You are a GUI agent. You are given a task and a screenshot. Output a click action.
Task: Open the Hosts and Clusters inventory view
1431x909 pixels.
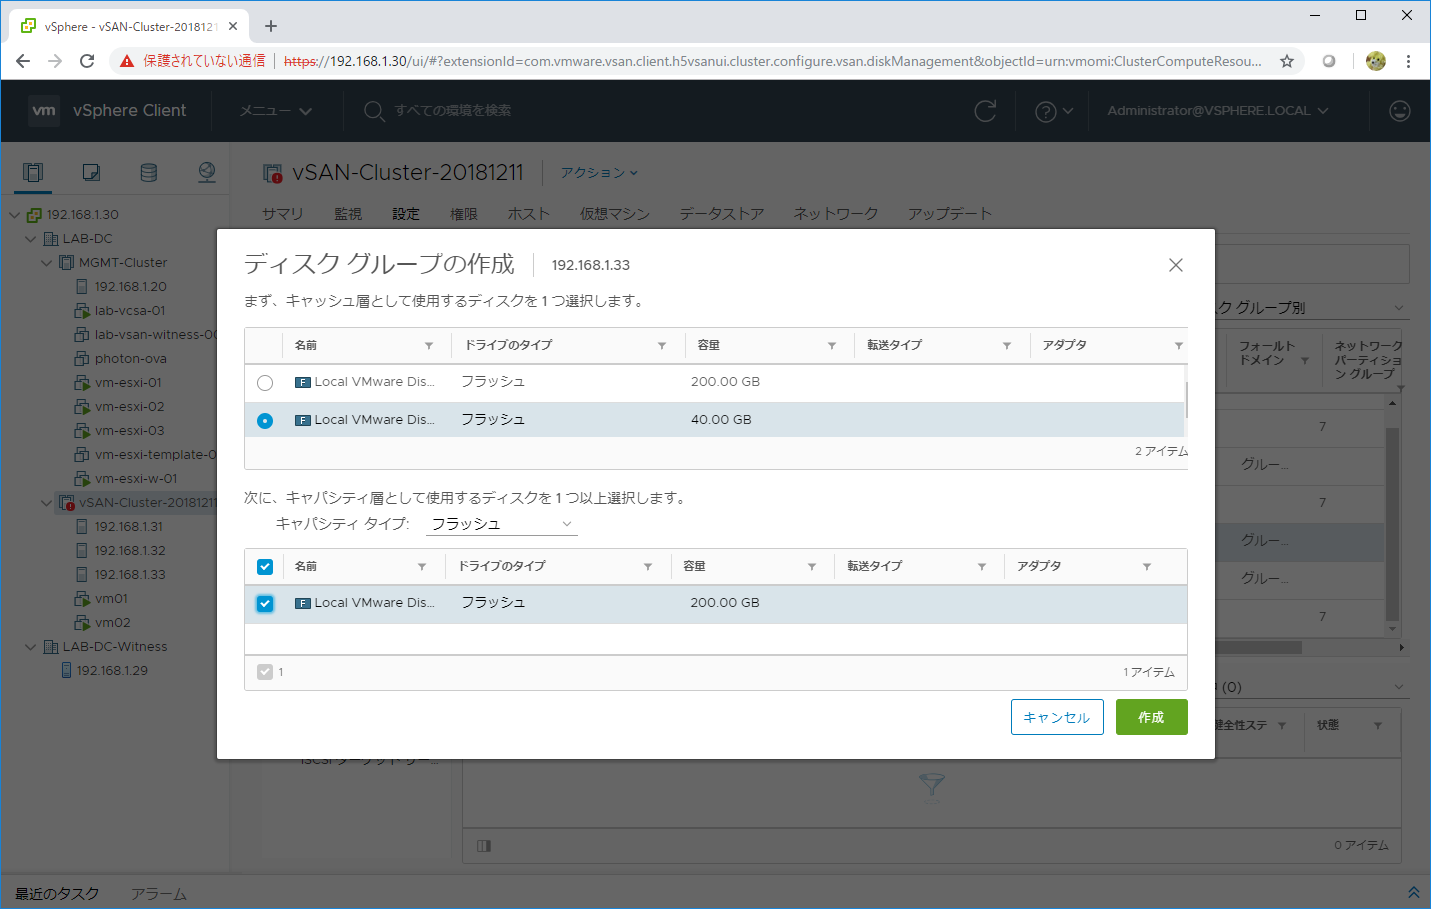tap(33, 172)
